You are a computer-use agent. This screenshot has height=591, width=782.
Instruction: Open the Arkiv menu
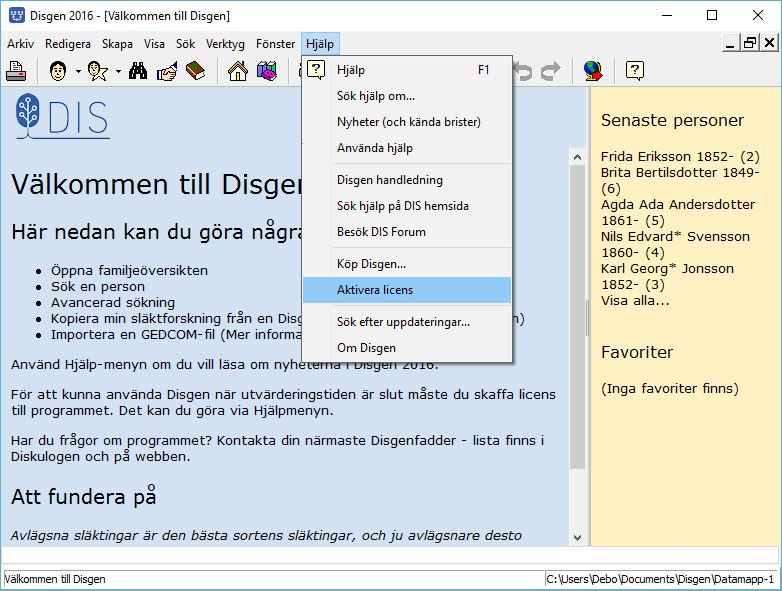click(x=20, y=44)
